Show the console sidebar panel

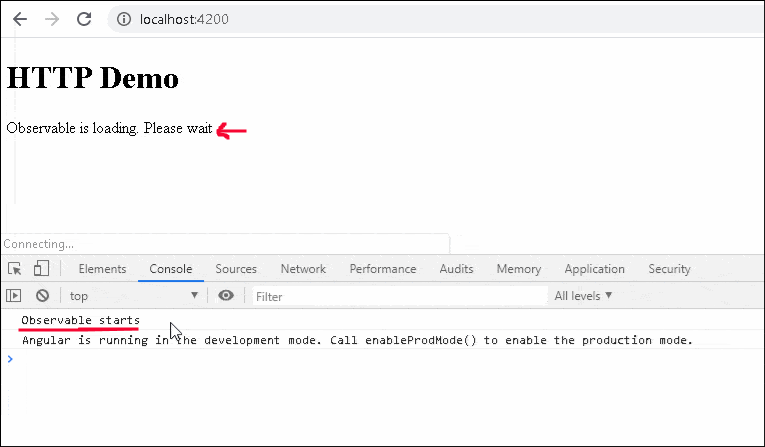[x=14, y=296]
